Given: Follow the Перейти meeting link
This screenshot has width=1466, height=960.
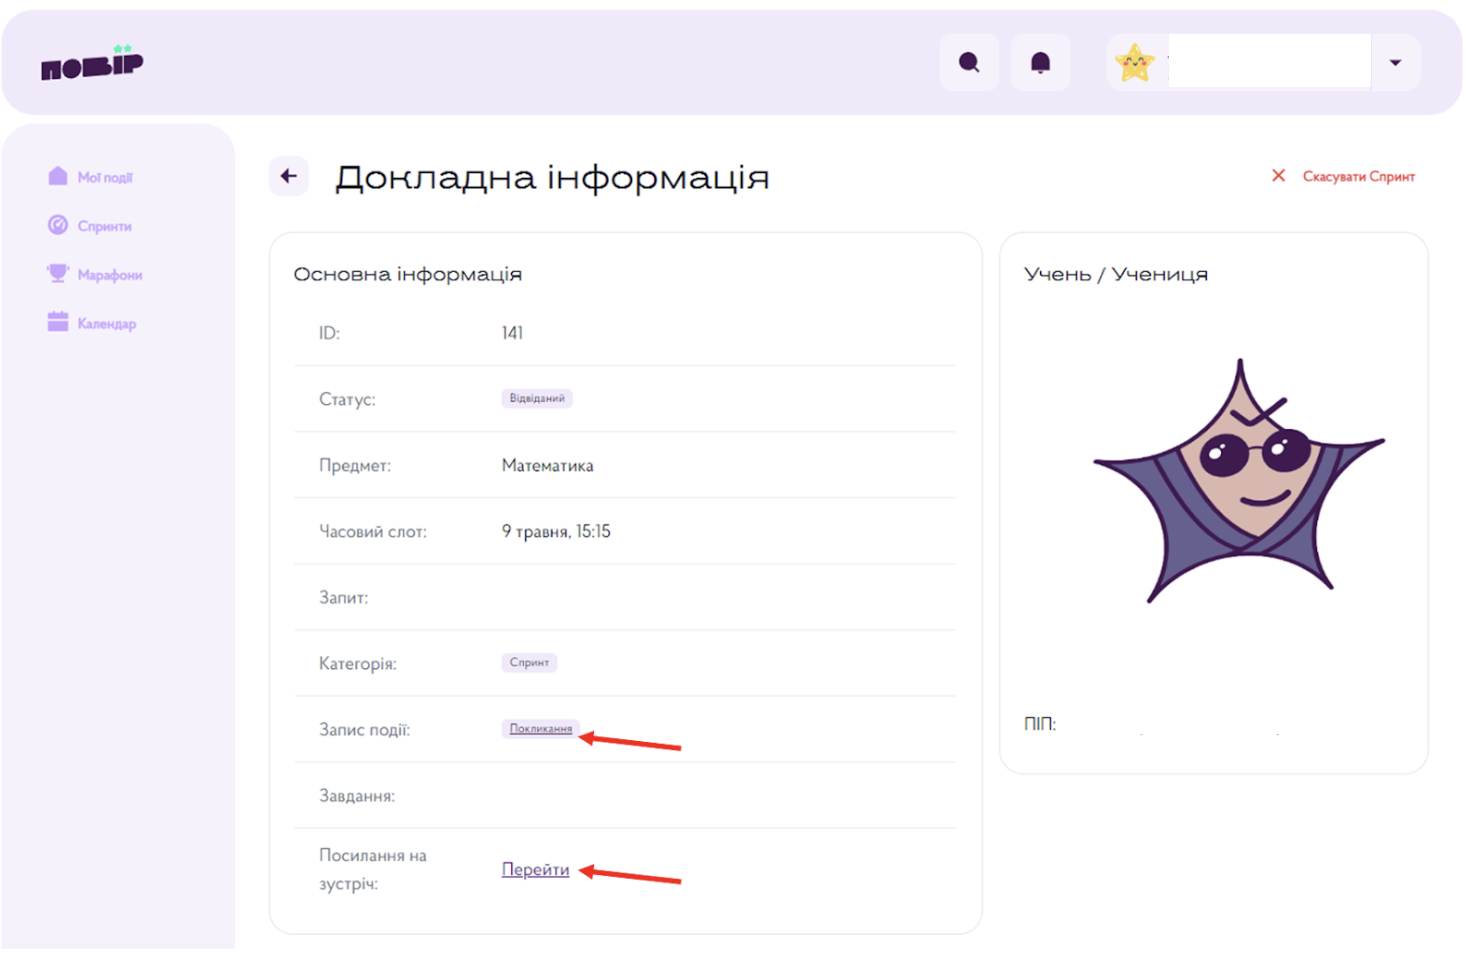Looking at the screenshot, I should coord(535,870).
